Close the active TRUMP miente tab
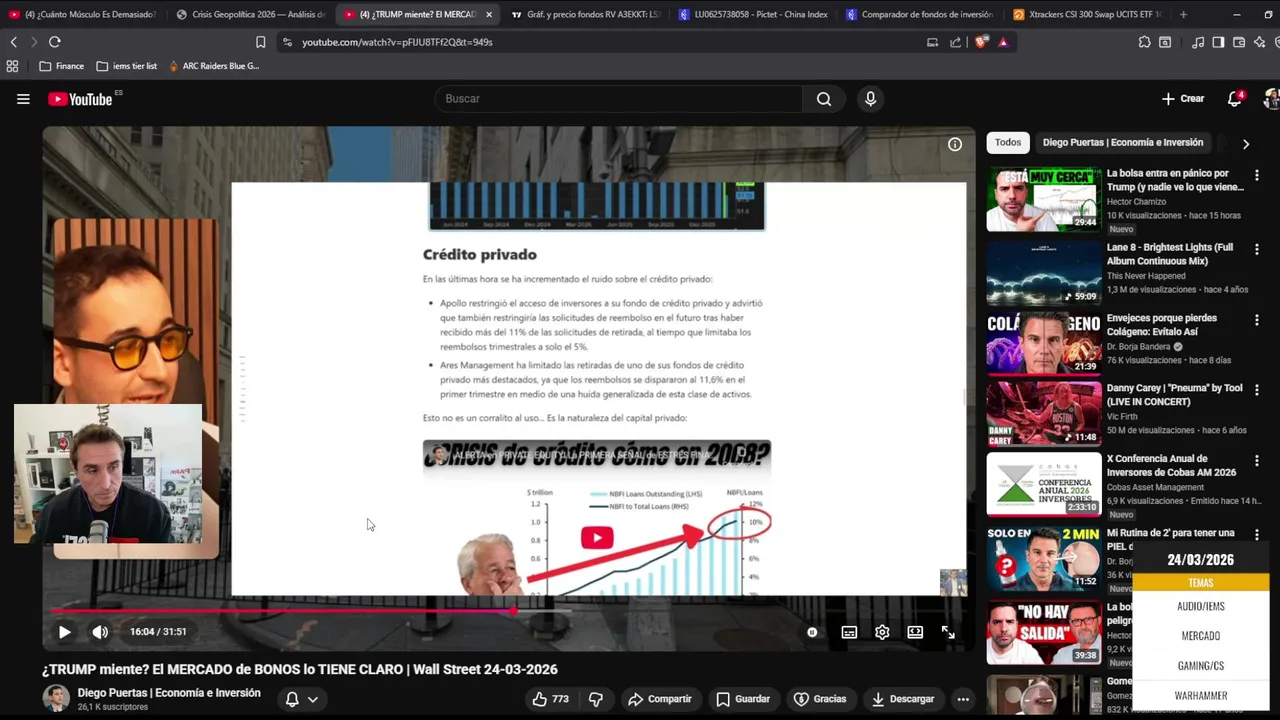 (x=489, y=14)
